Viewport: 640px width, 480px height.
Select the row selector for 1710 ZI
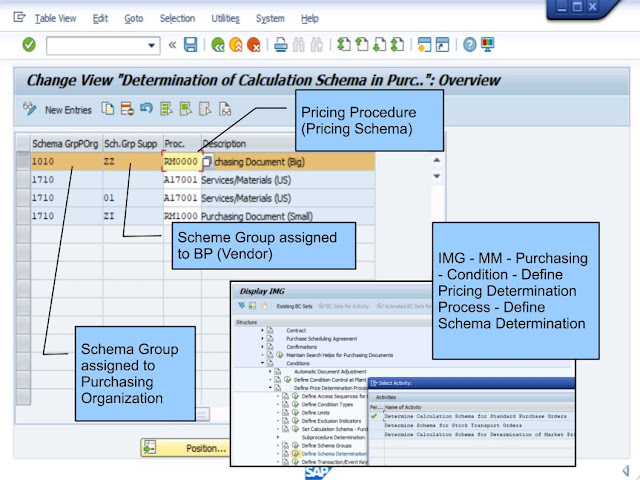[23, 216]
